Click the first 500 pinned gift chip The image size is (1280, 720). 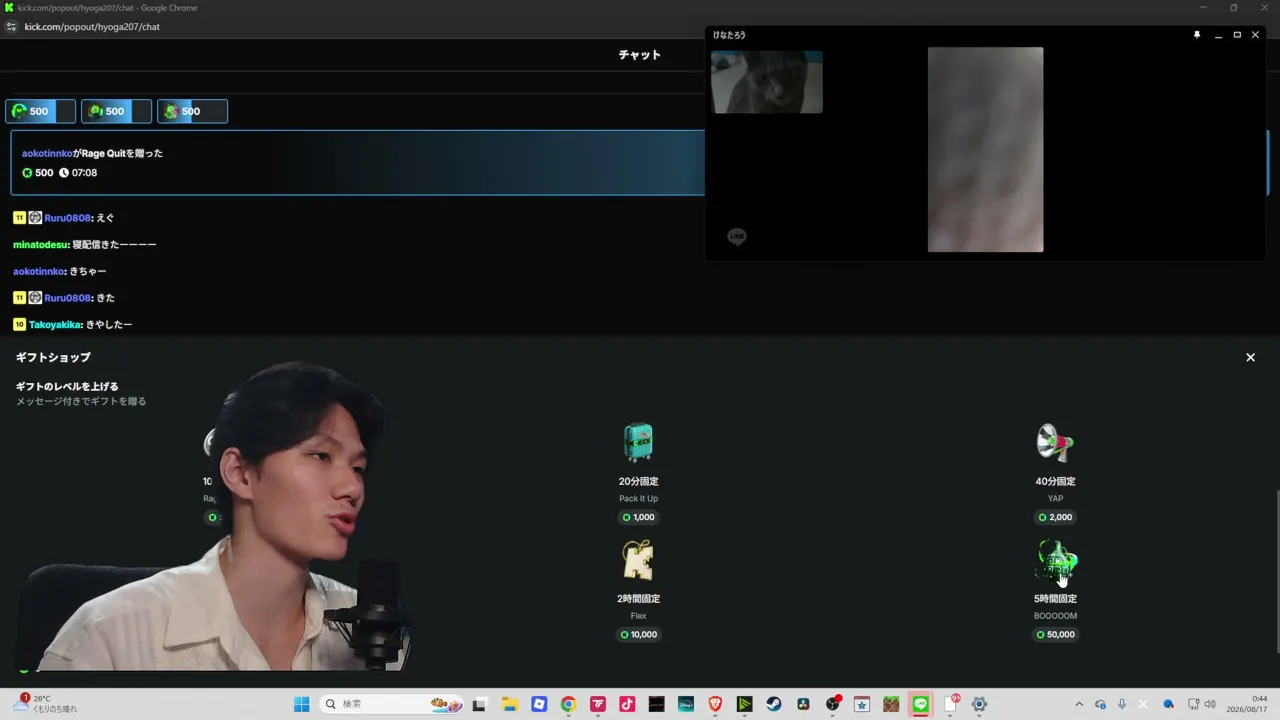(40, 111)
